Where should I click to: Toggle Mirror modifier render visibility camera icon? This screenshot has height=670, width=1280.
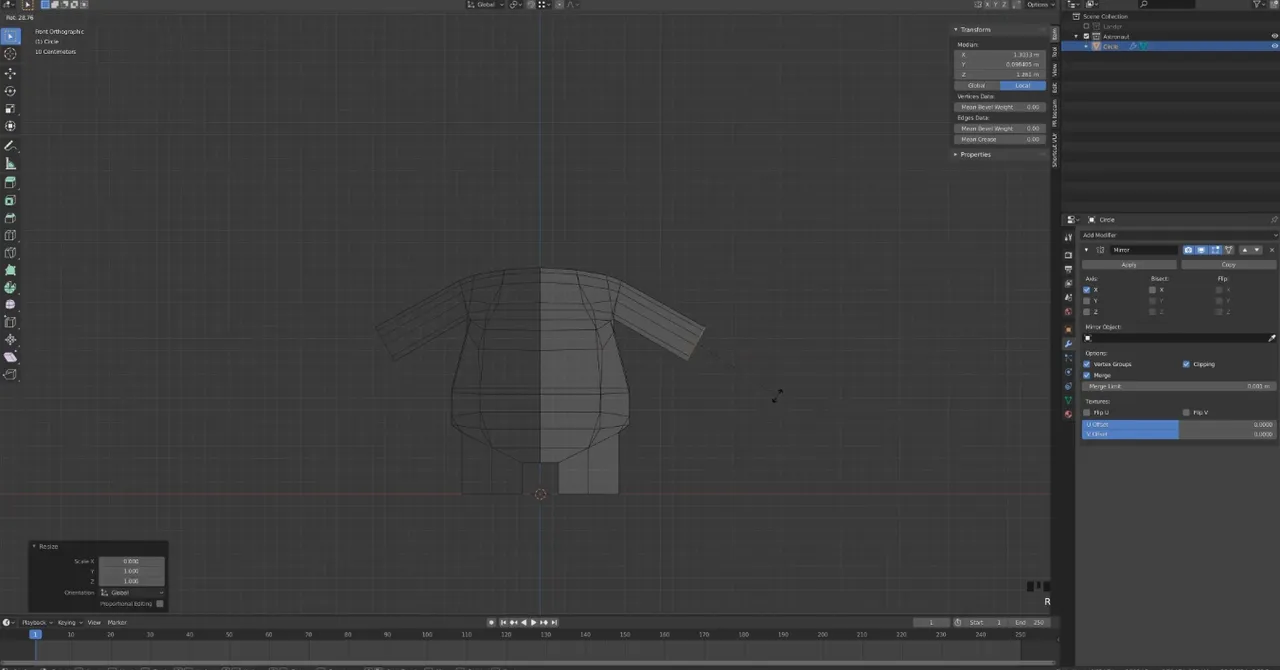point(1188,250)
